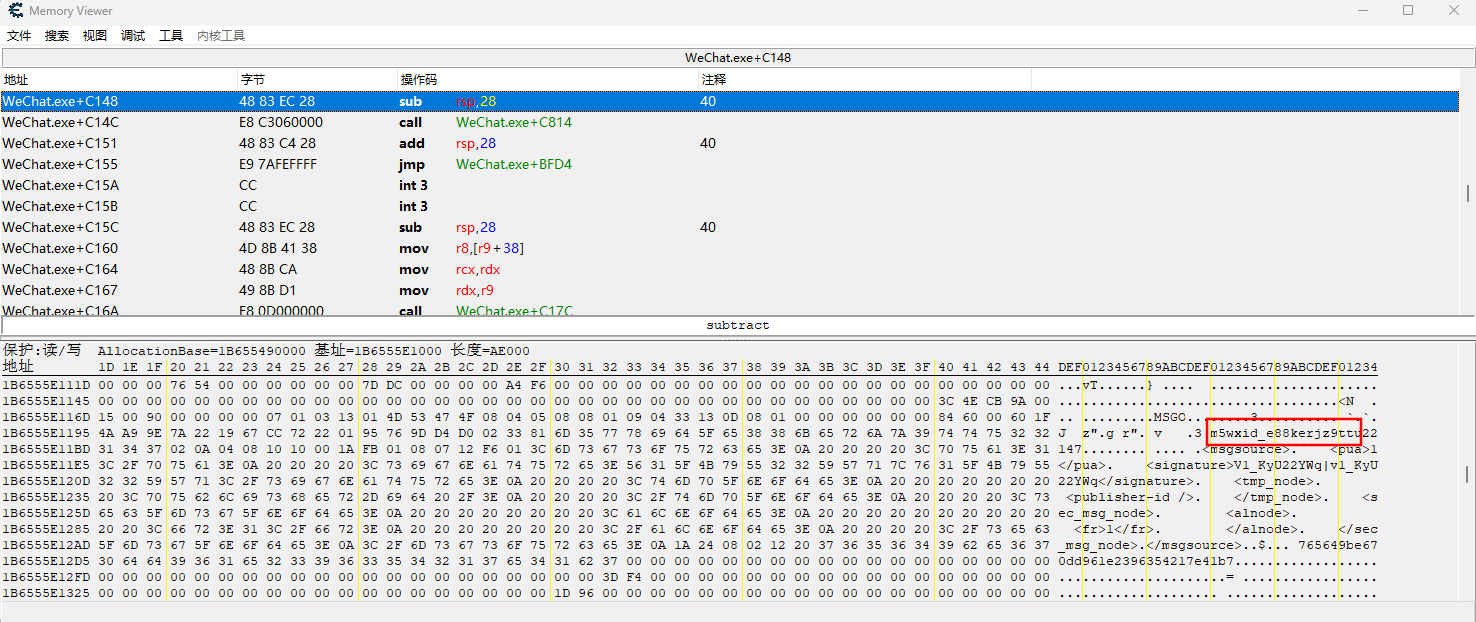The image size is (1476, 622).
Task: Close the Memory Viewer window
Action: 1454,11
